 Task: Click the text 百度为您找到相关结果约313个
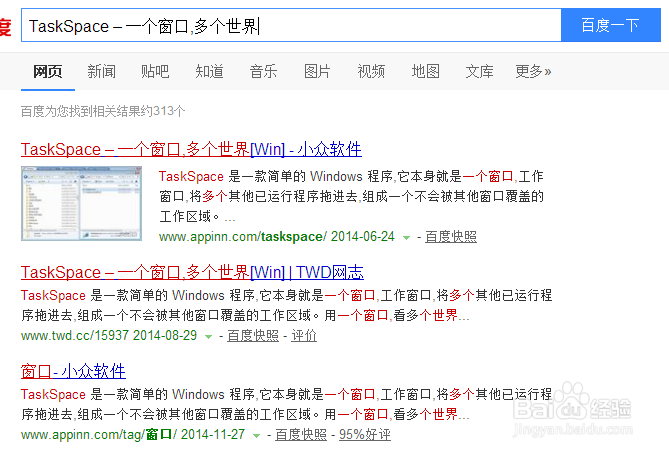pyautogui.click(x=103, y=111)
